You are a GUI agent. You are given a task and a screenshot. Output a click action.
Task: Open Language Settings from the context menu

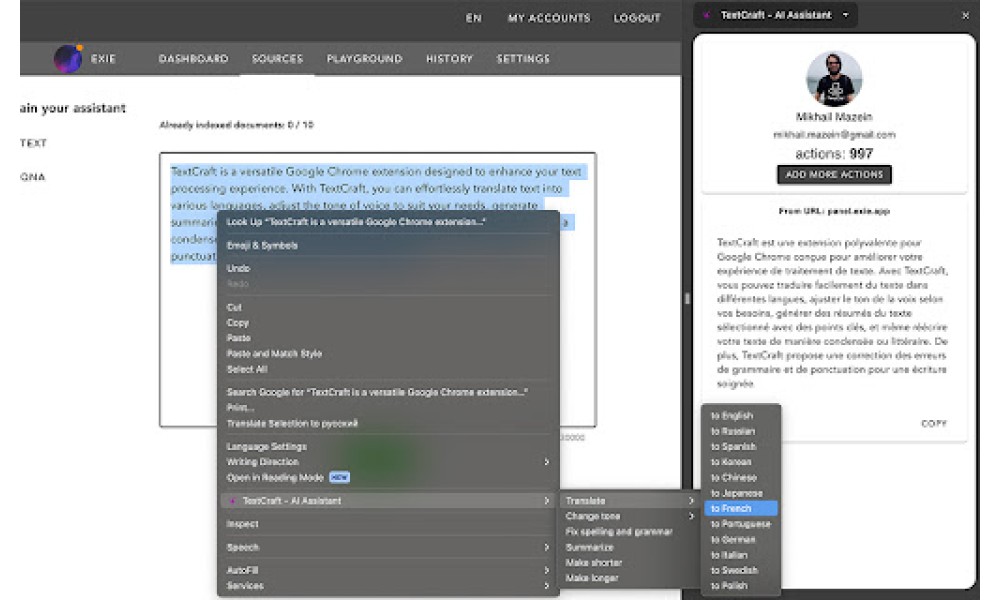coord(388,446)
